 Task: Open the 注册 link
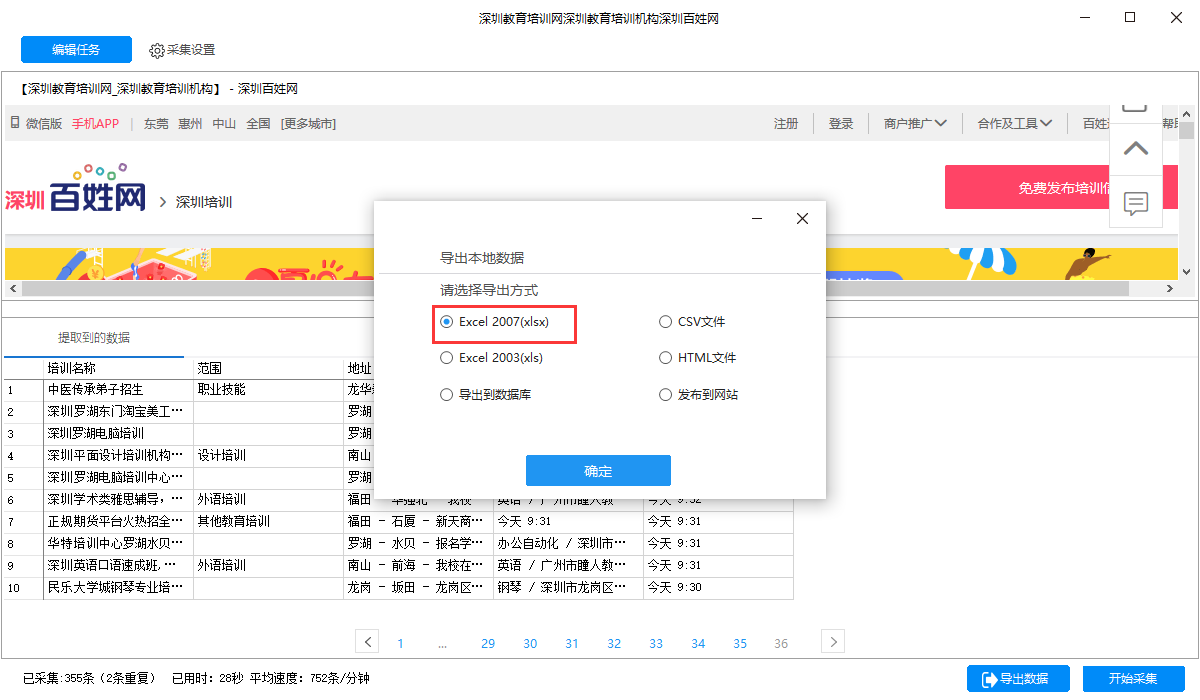tap(786, 124)
